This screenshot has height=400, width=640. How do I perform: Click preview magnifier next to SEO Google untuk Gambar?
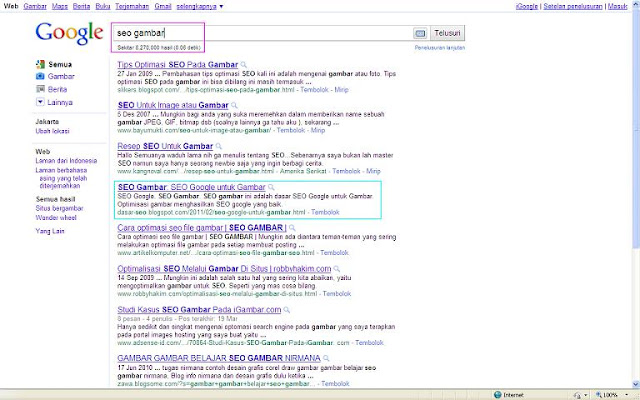[x=271, y=187]
